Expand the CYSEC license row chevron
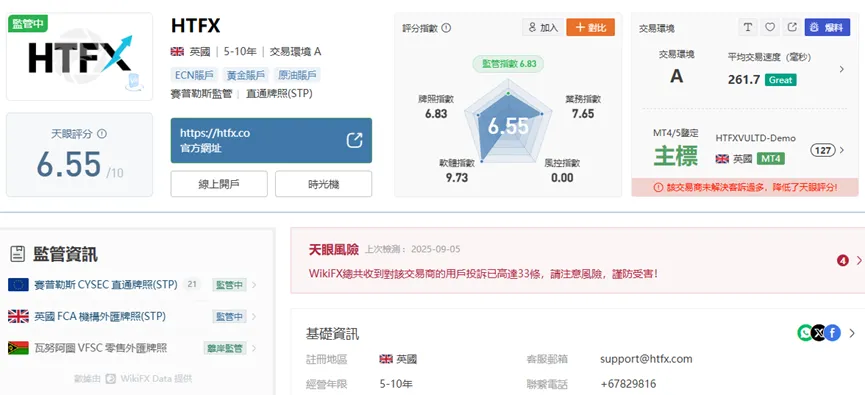865x395 pixels. pos(254,285)
